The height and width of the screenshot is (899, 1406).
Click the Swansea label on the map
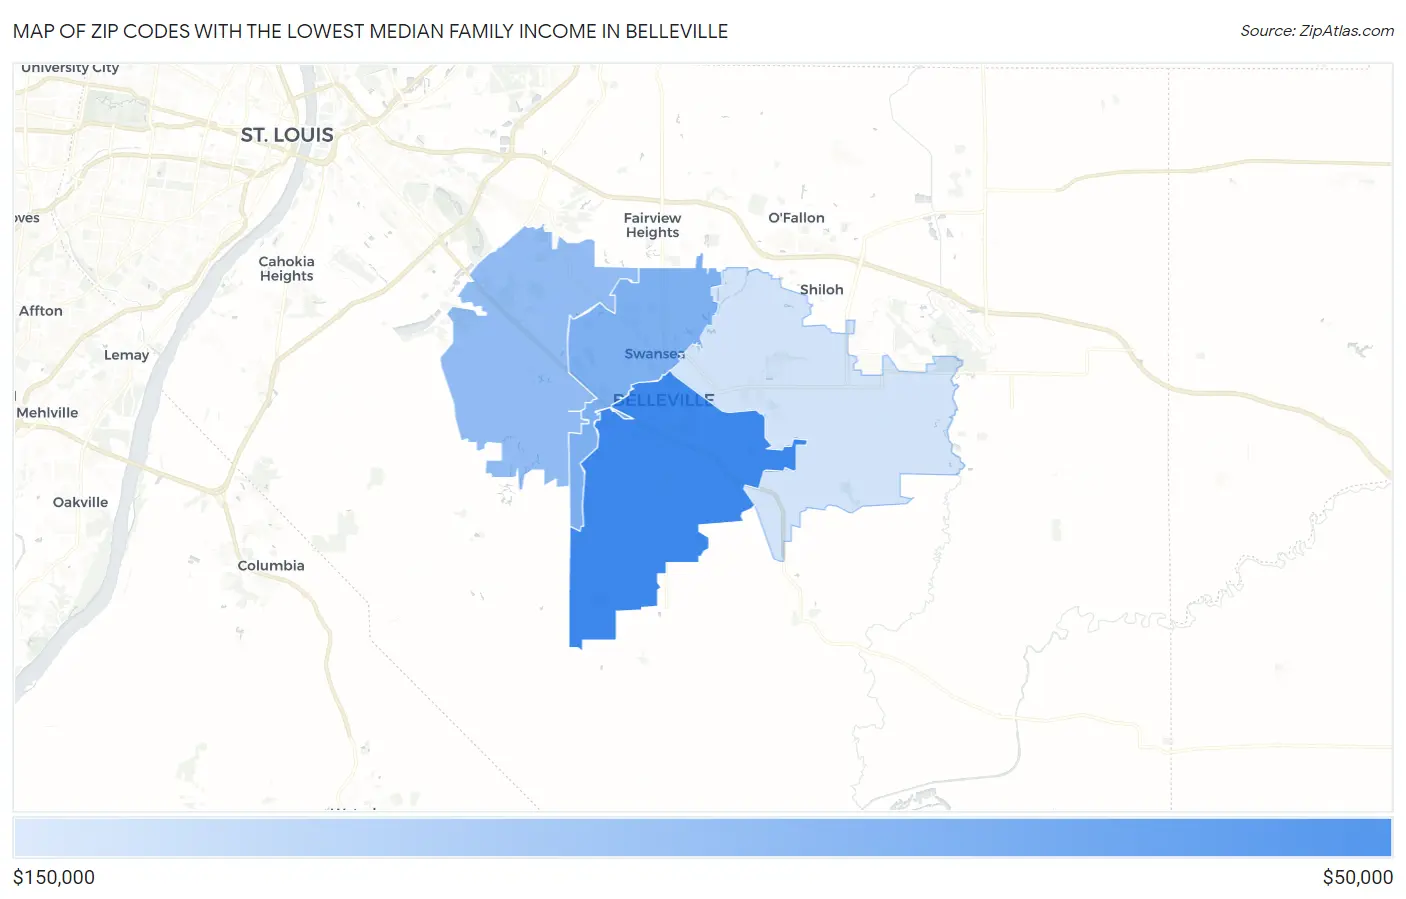654,354
